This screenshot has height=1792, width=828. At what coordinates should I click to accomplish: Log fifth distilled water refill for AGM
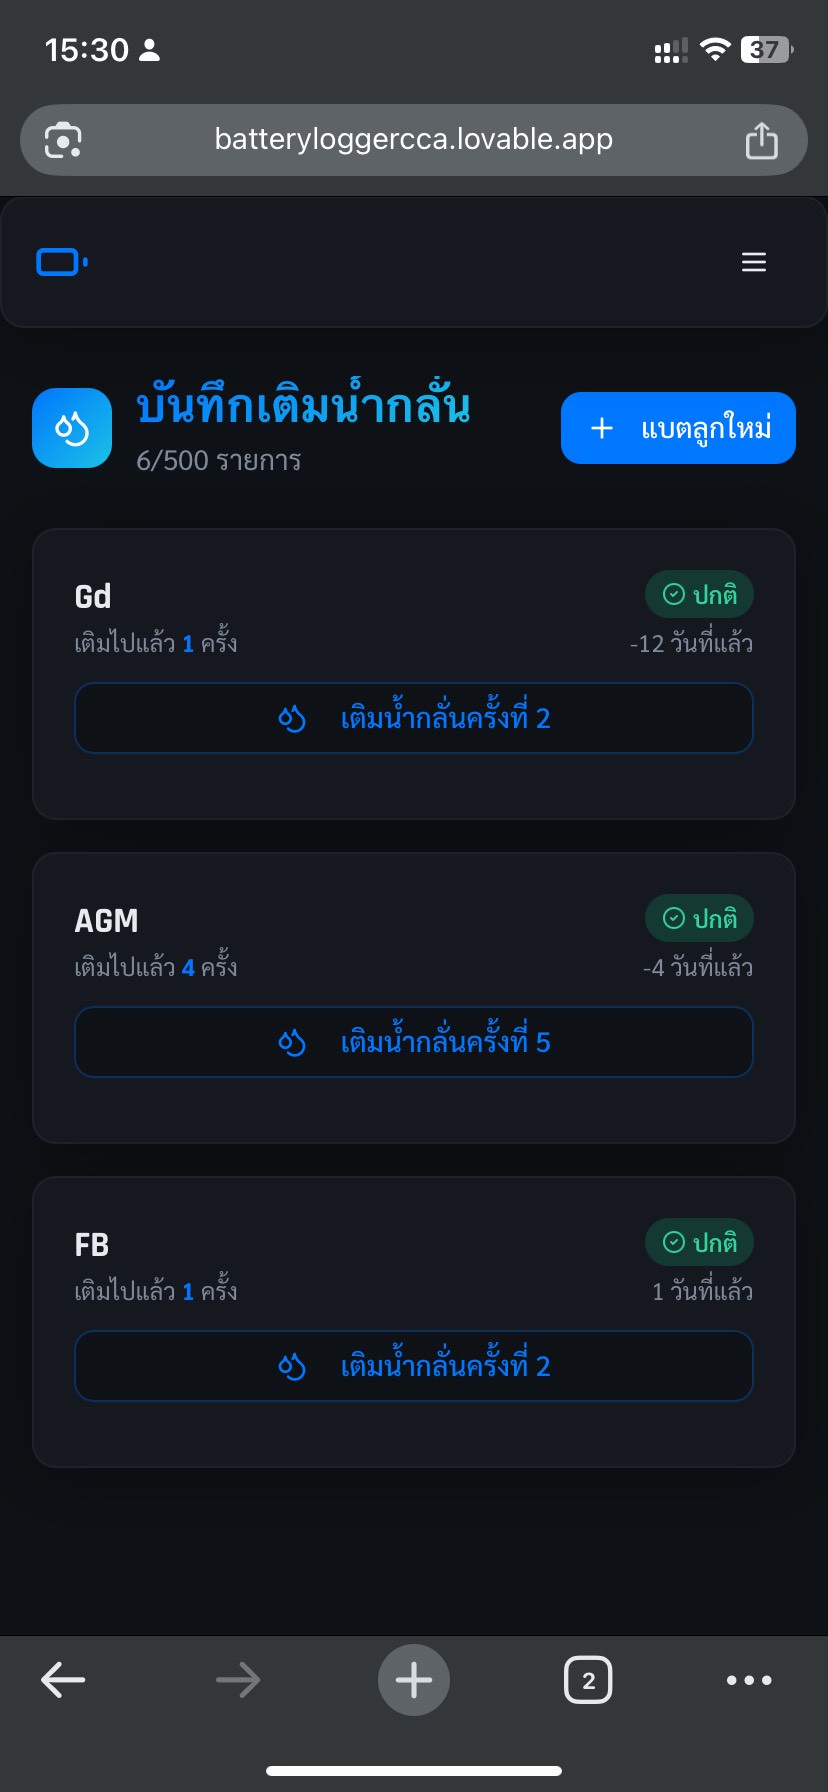pos(413,1042)
